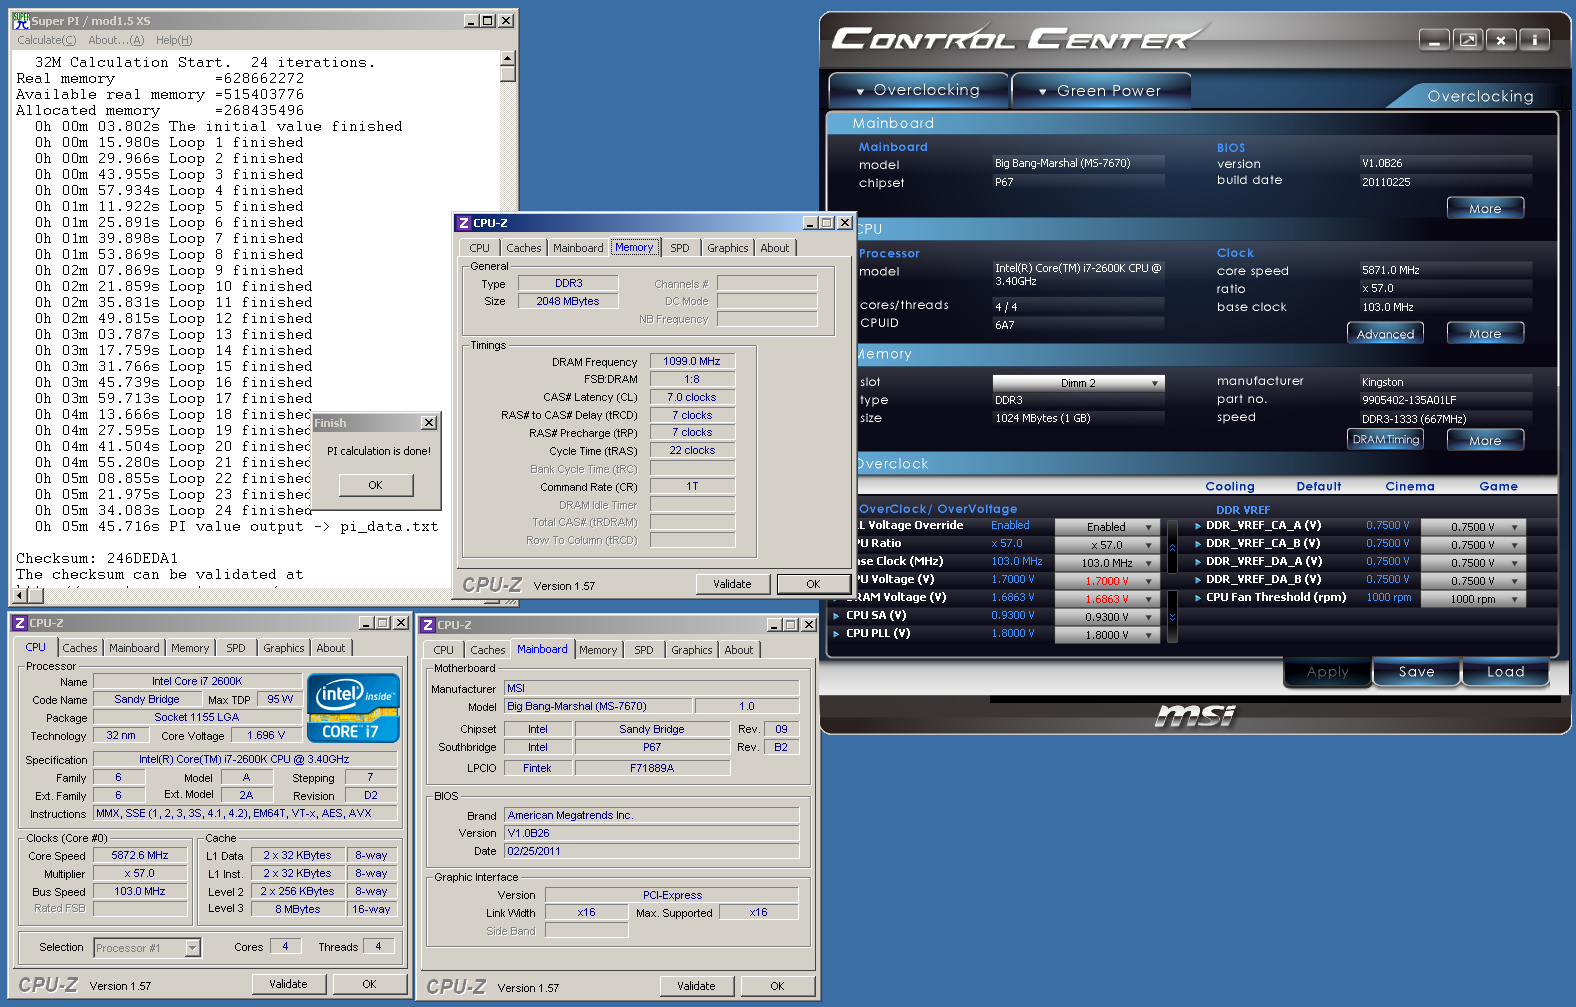
Task: Click More in the Mainboard section
Action: tap(1485, 209)
